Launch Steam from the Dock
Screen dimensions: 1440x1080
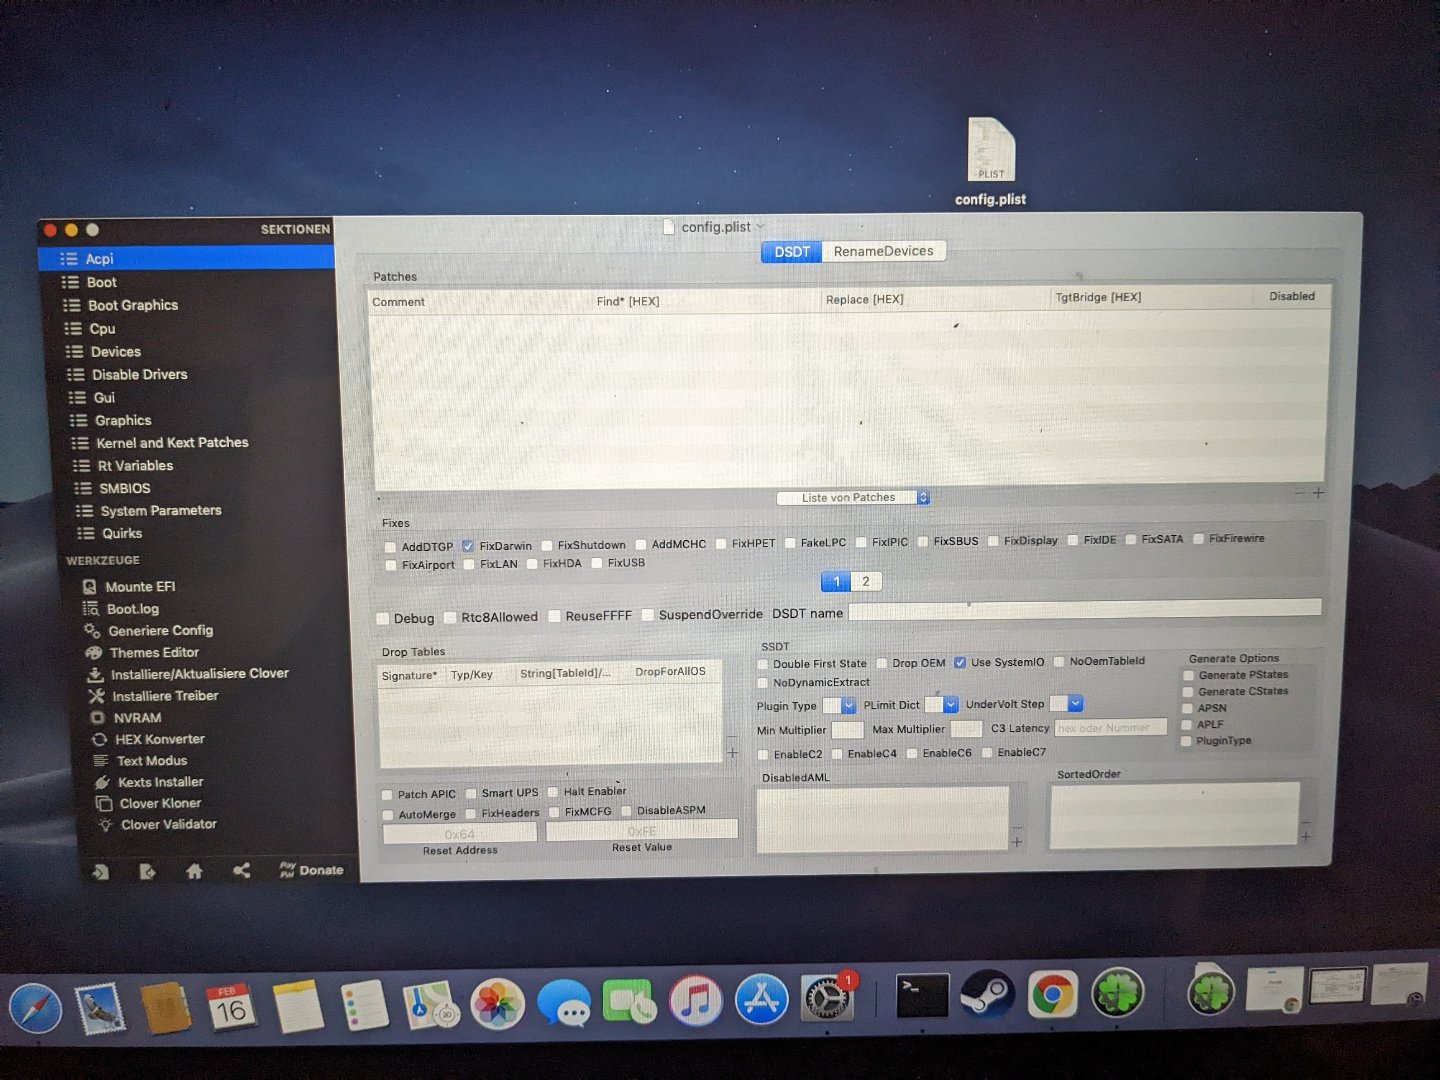pos(988,995)
